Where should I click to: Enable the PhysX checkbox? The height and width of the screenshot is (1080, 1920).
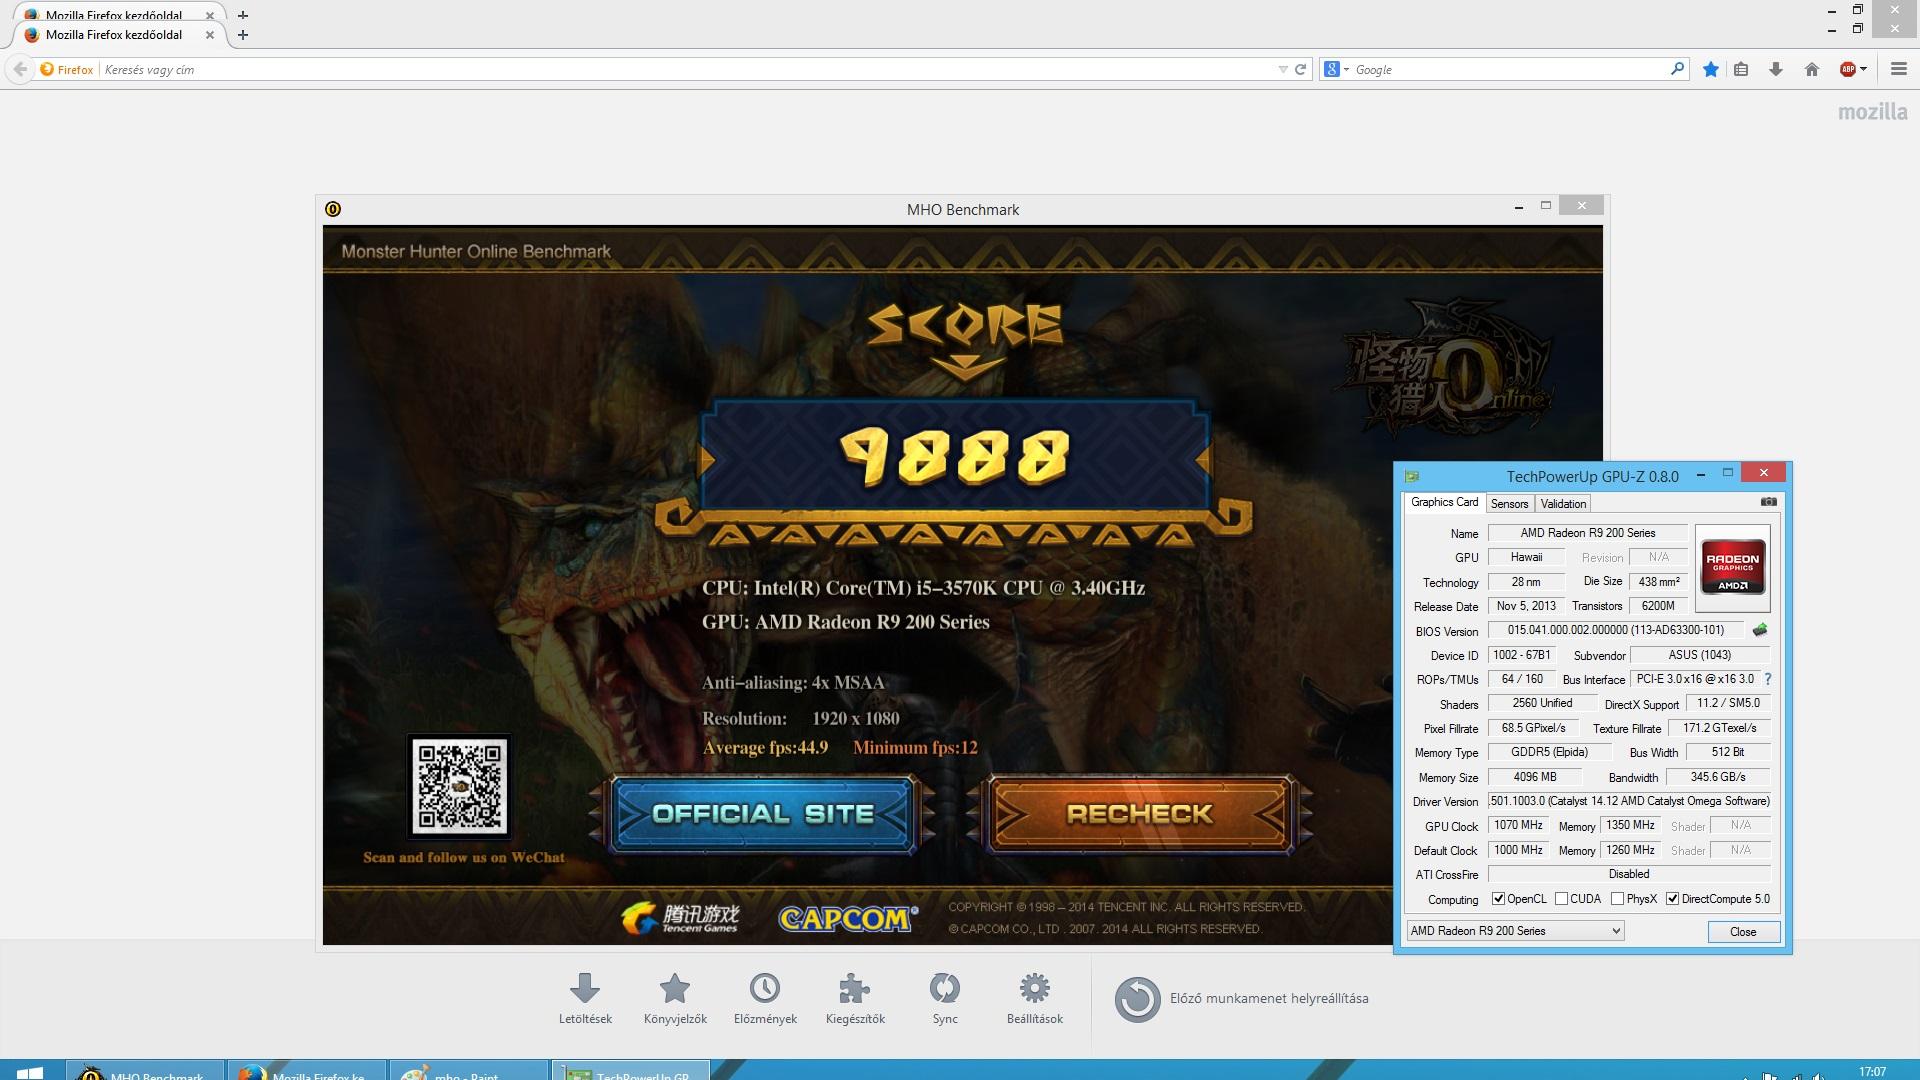tap(1617, 899)
